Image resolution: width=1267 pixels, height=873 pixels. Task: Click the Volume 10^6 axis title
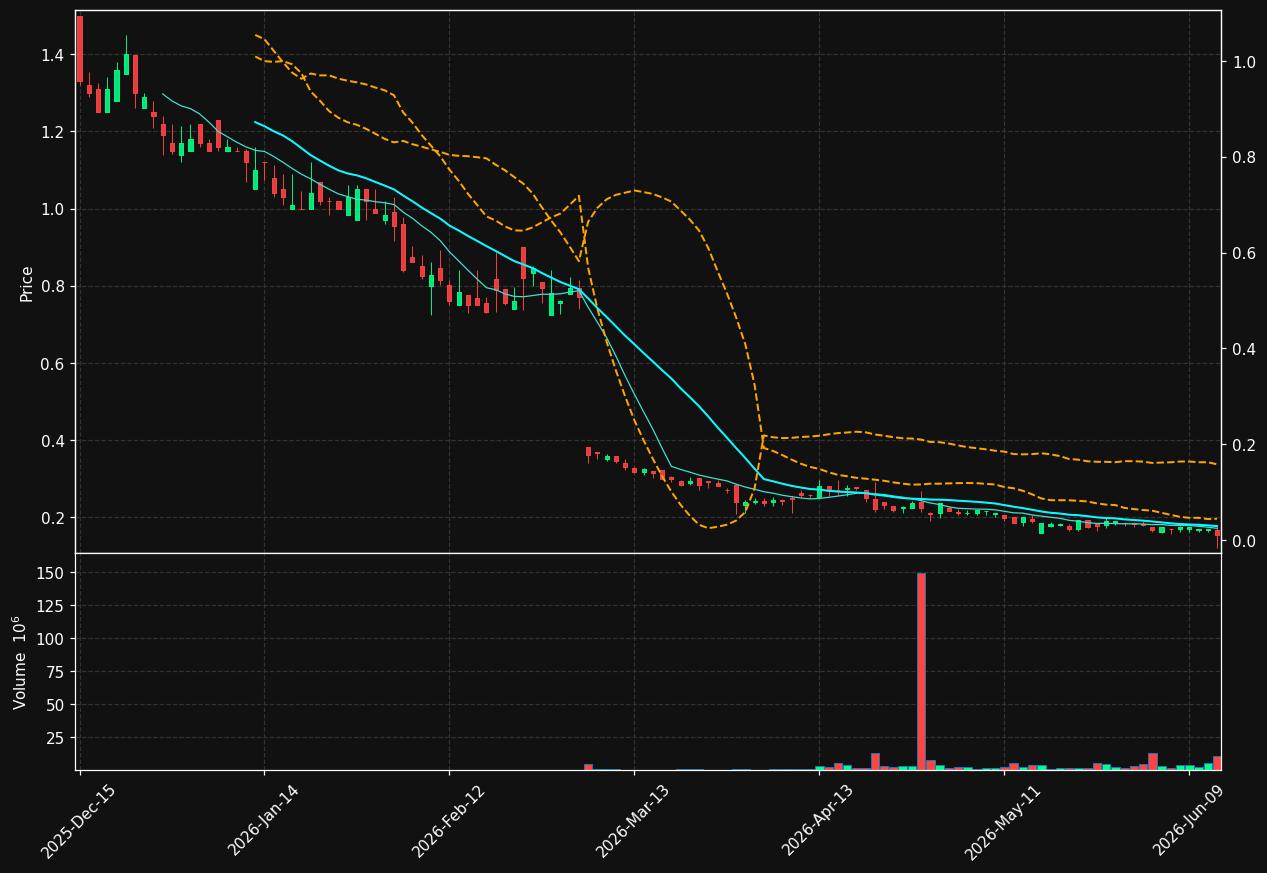coord(20,663)
